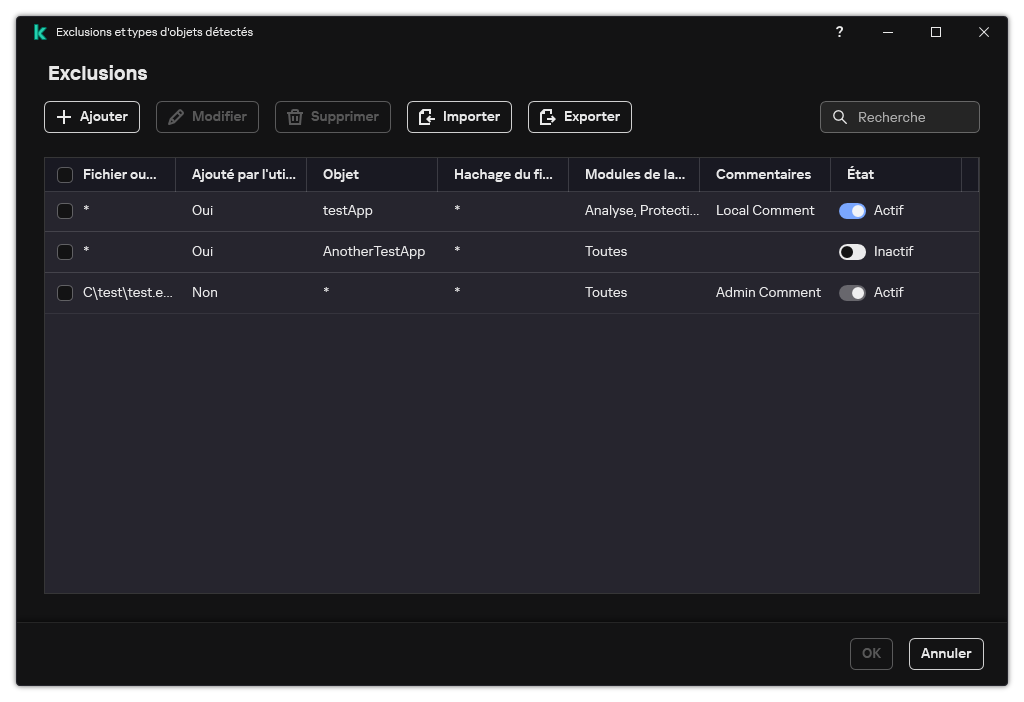Check the box for the AnotherTestApp row
The width and height of the screenshot is (1024, 702).
point(65,252)
